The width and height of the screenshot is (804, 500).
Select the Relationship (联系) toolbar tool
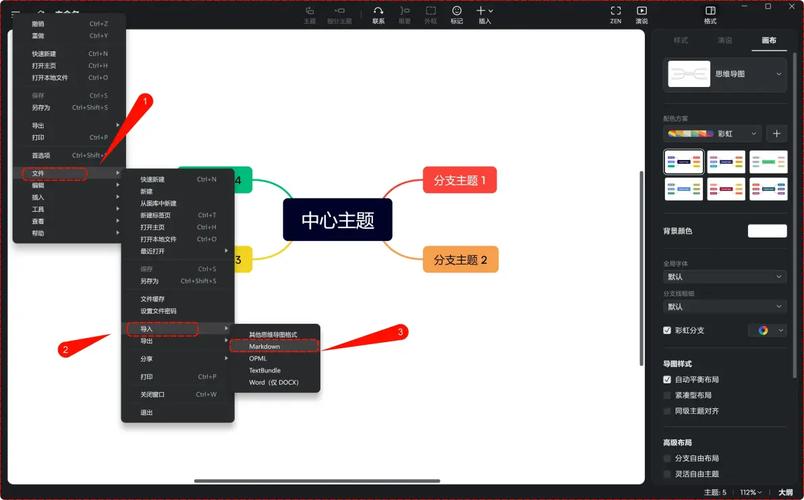pos(378,11)
